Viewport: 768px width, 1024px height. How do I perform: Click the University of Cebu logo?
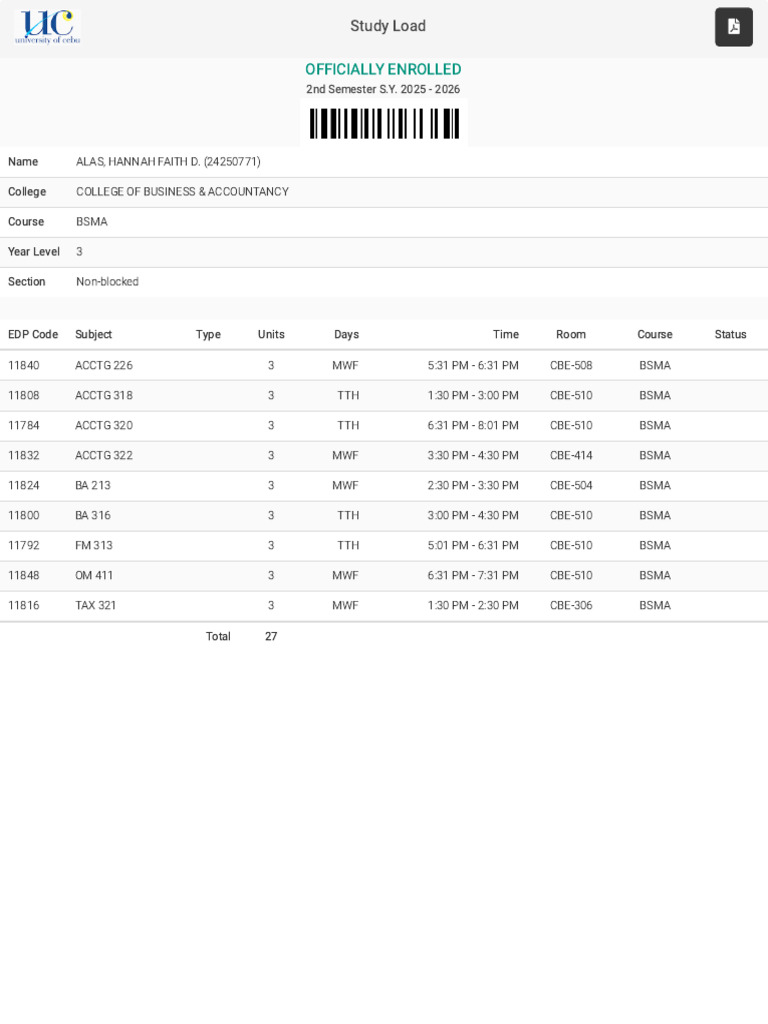[x=48, y=27]
